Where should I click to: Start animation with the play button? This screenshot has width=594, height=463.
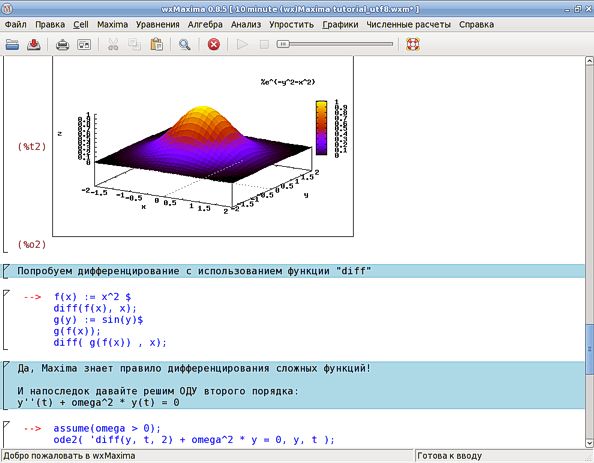242,45
